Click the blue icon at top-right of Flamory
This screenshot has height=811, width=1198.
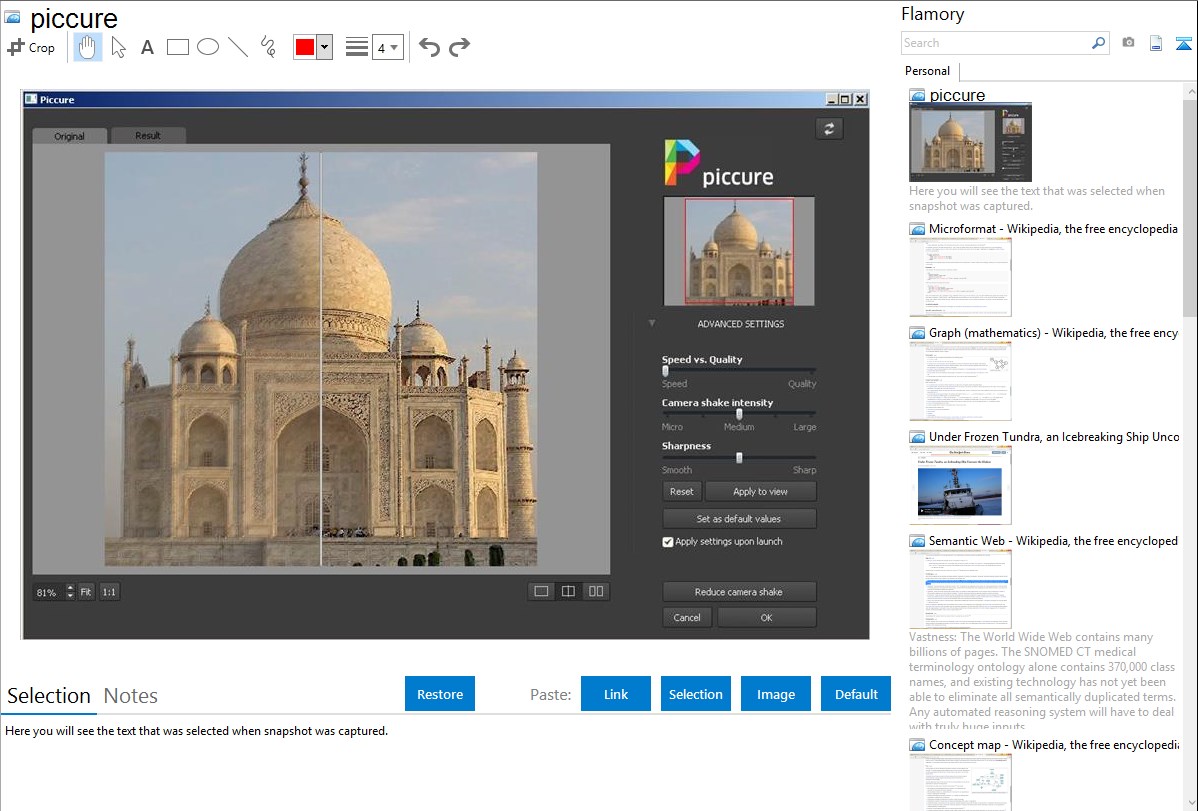(x=1183, y=43)
